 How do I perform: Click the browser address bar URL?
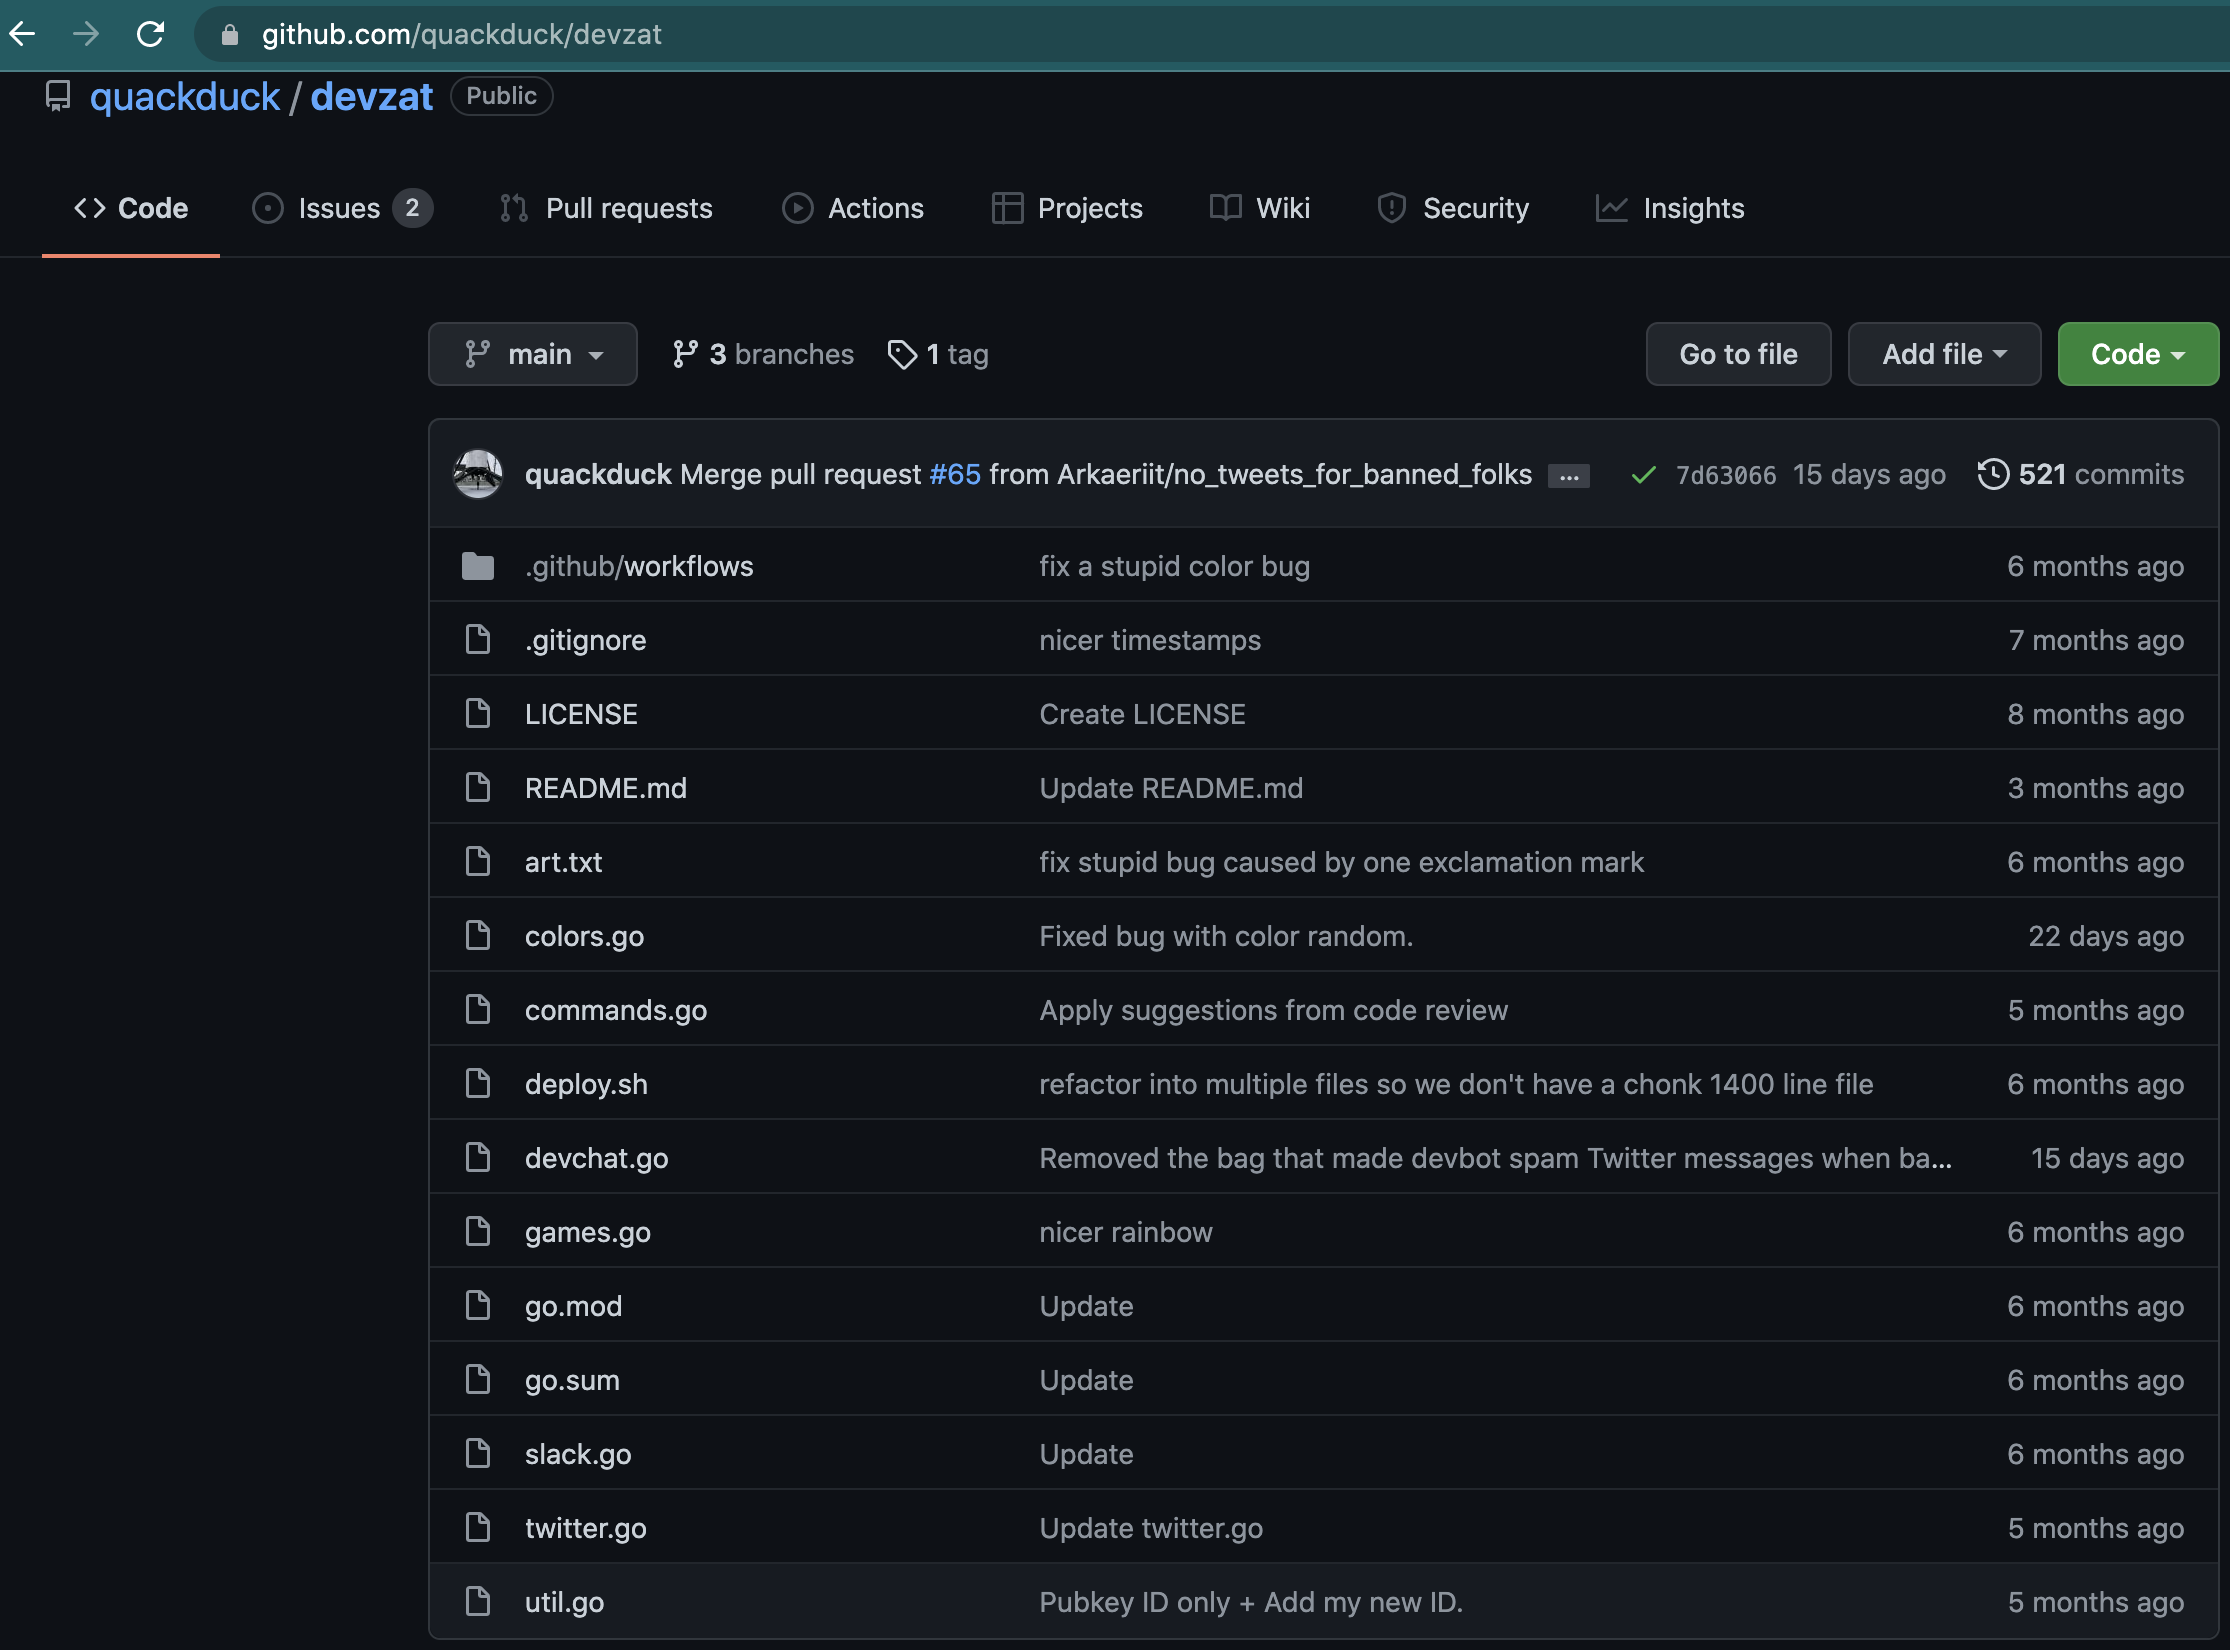click(x=461, y=35)
